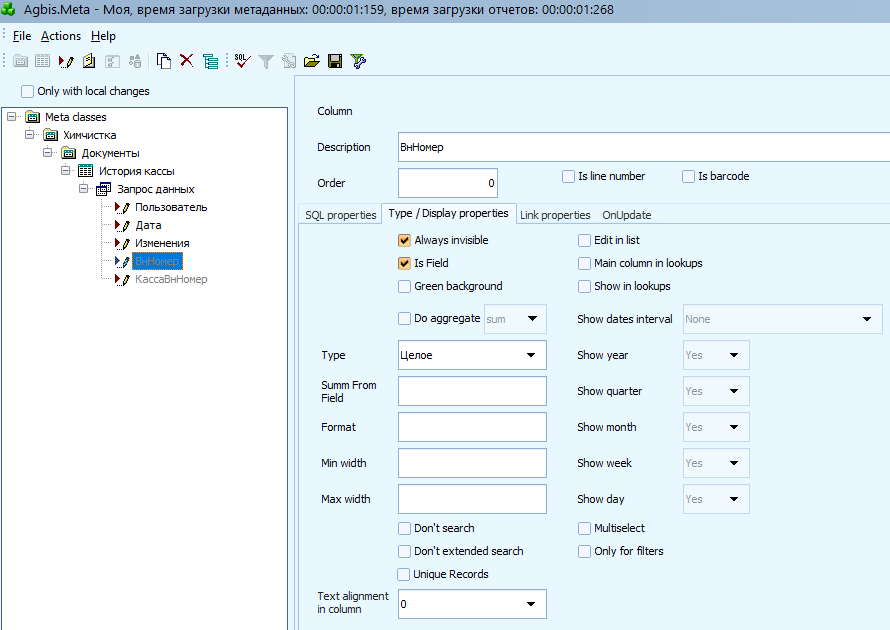Uncheck the Is Field checkbox

(404, 263)
